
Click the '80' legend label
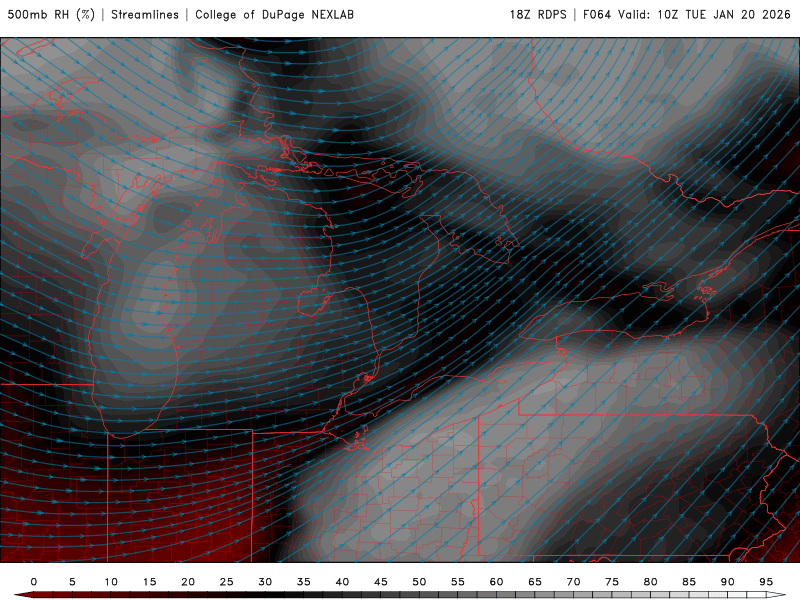click(651, 582)
